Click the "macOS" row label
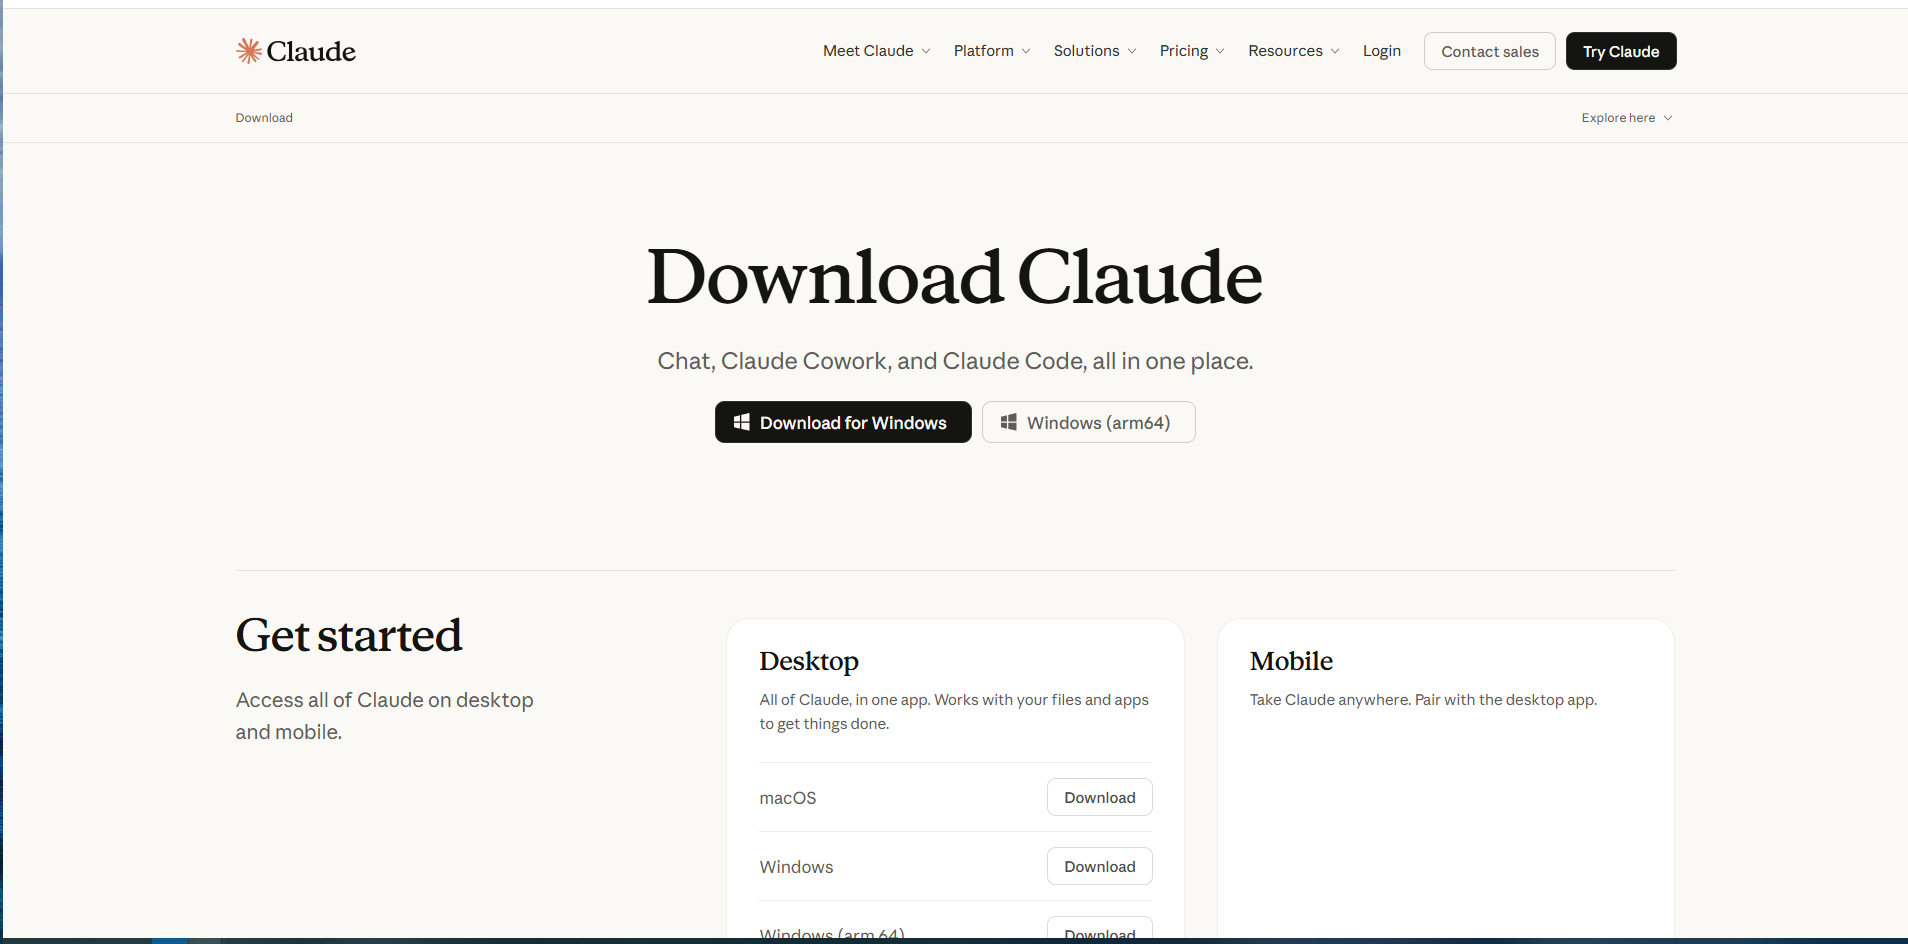Image resolution: width=1908 pixels, height=944 pixels. click(x=787, y=798)
